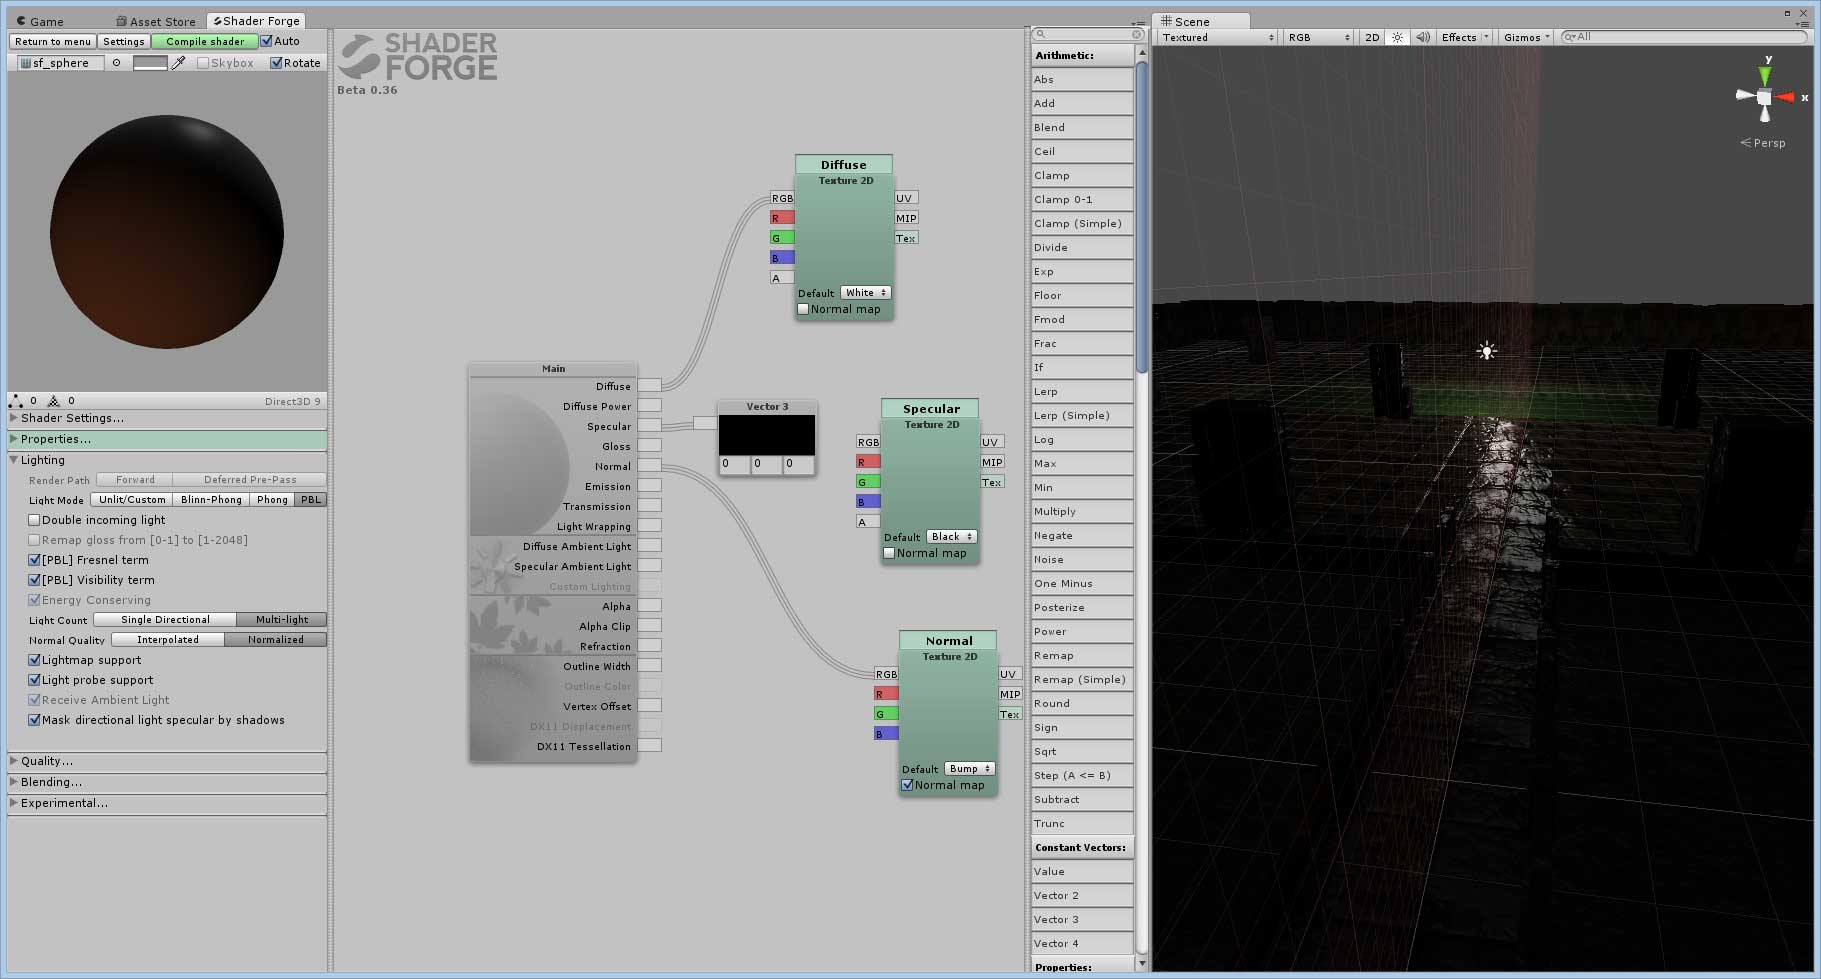This screenshot has width=1821, height=979.
Task: Expand the Quality section
Action: 167,762
